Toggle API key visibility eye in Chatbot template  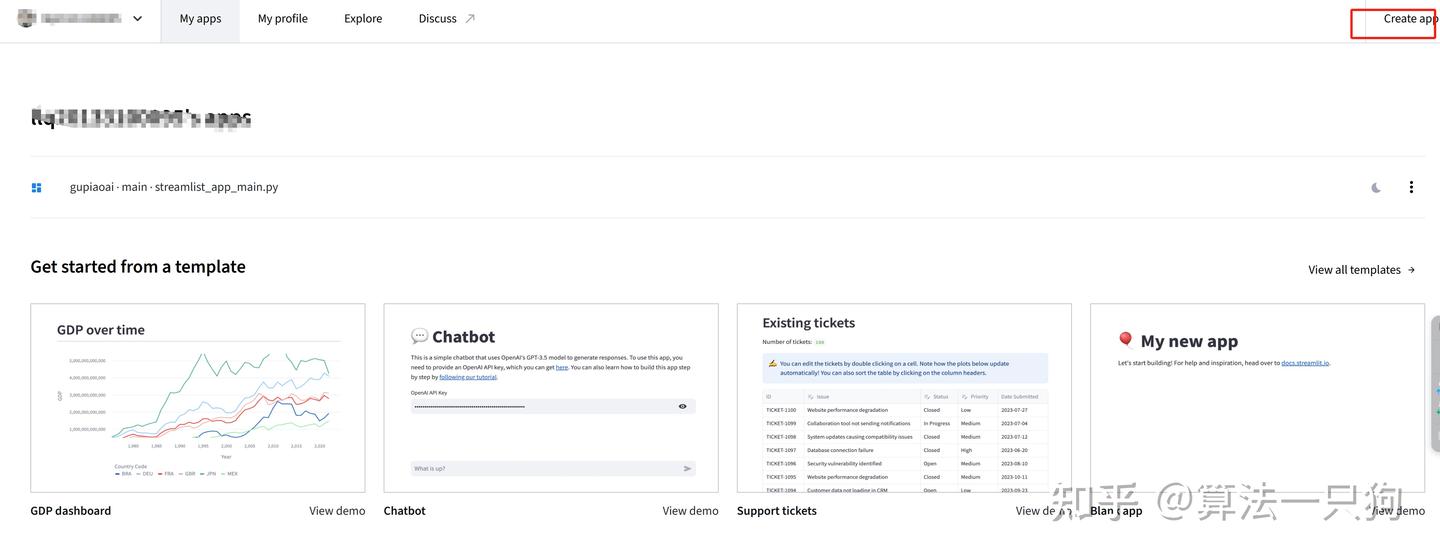pos(683,406)
